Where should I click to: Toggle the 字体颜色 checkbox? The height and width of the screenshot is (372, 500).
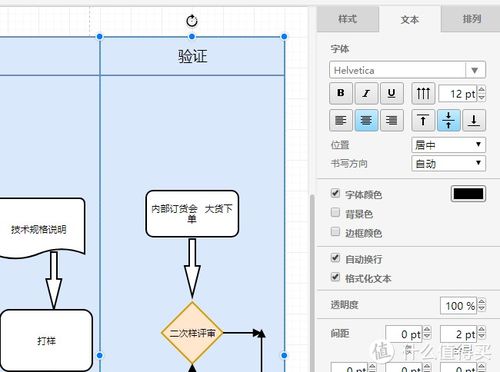point(335,193)
